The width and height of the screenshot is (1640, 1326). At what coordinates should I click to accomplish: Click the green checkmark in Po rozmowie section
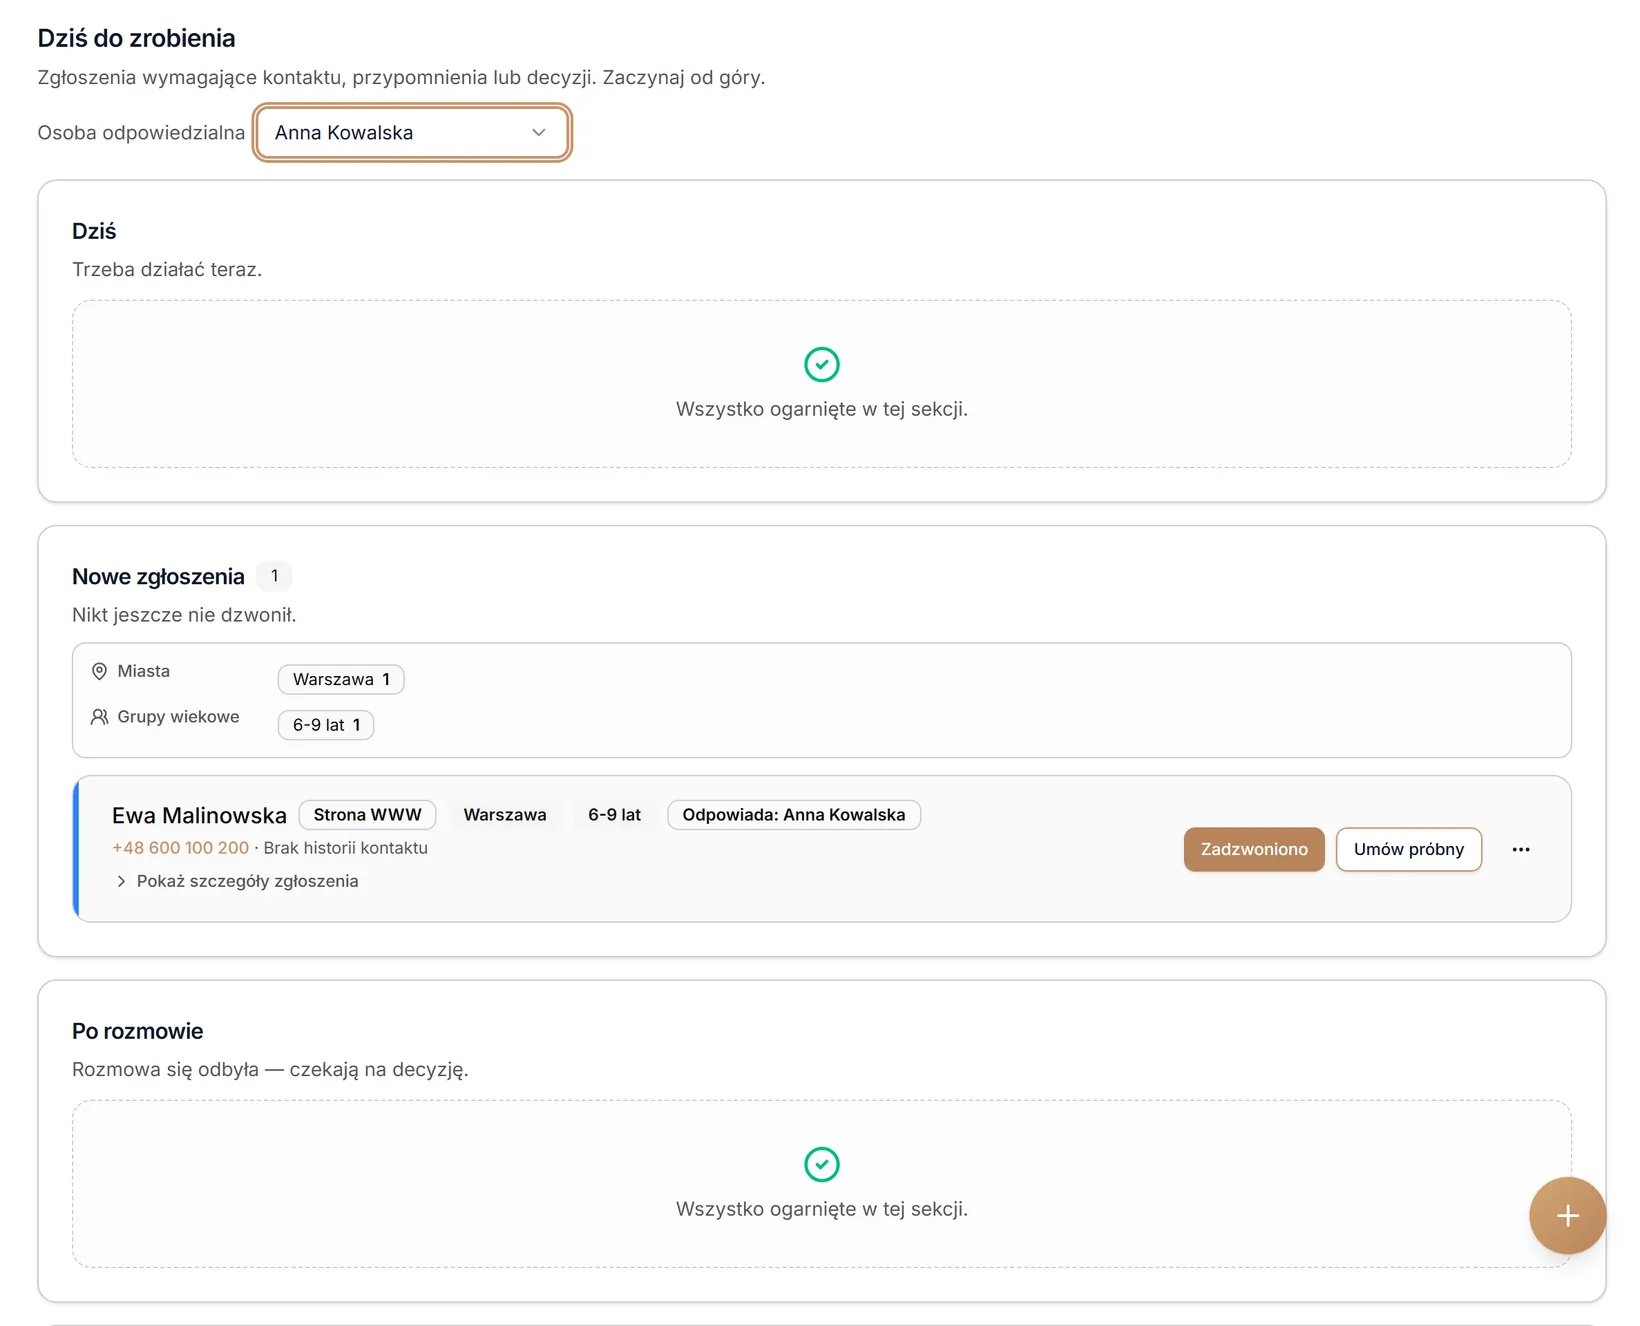(x=822, y=1164)
